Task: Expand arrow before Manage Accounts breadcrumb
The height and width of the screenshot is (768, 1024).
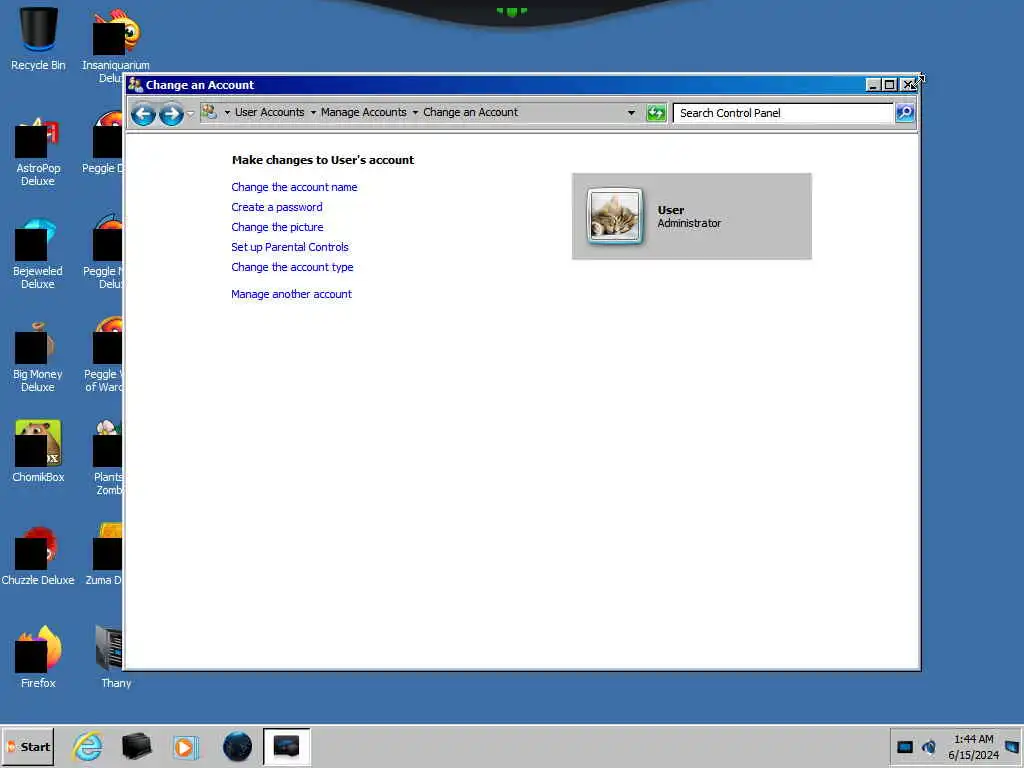Action: tap(313, 112)
